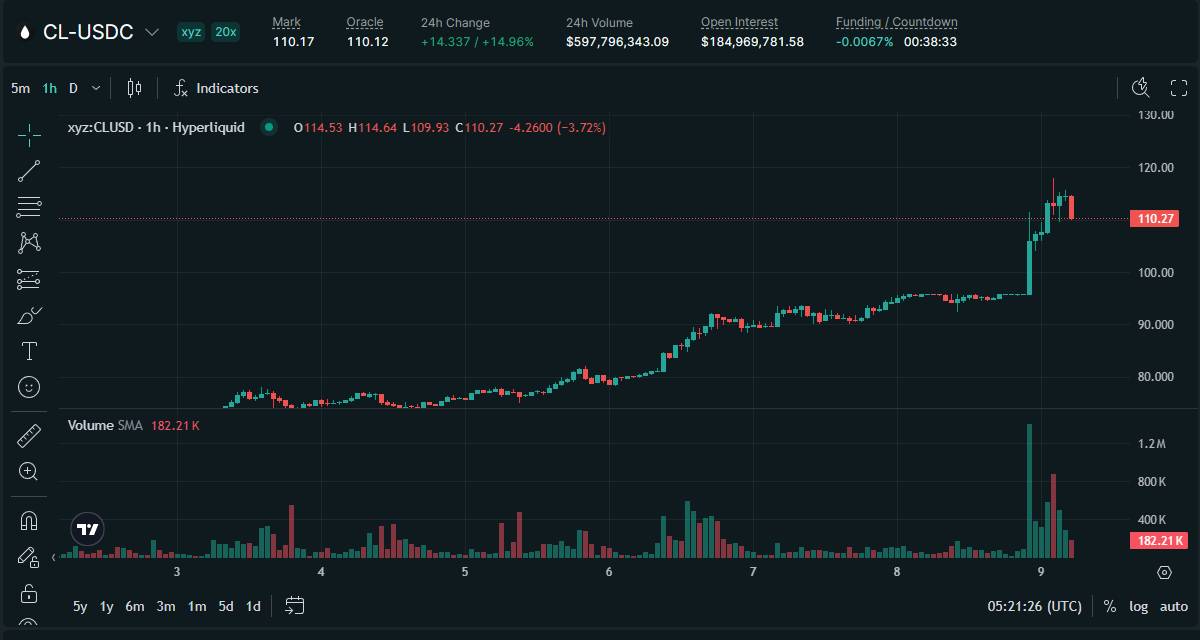The width and height of the screenshot is (1200, 640).
Task: Toggle the auto scale option
Action: [x=1173, y=606]
